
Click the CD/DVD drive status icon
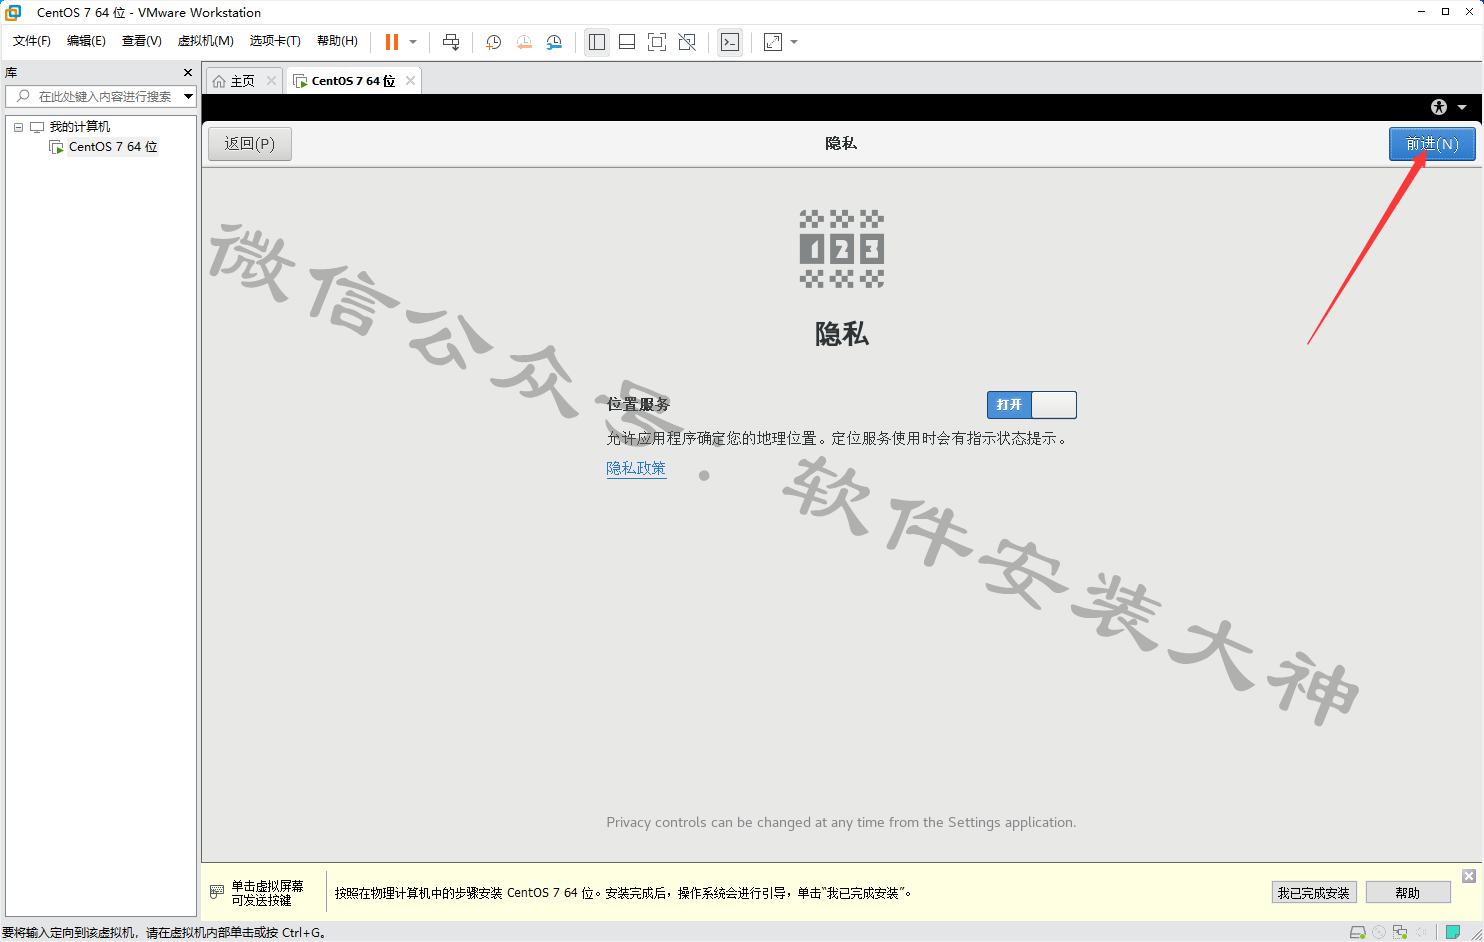pyautogui.click(x=1379, y=932)
